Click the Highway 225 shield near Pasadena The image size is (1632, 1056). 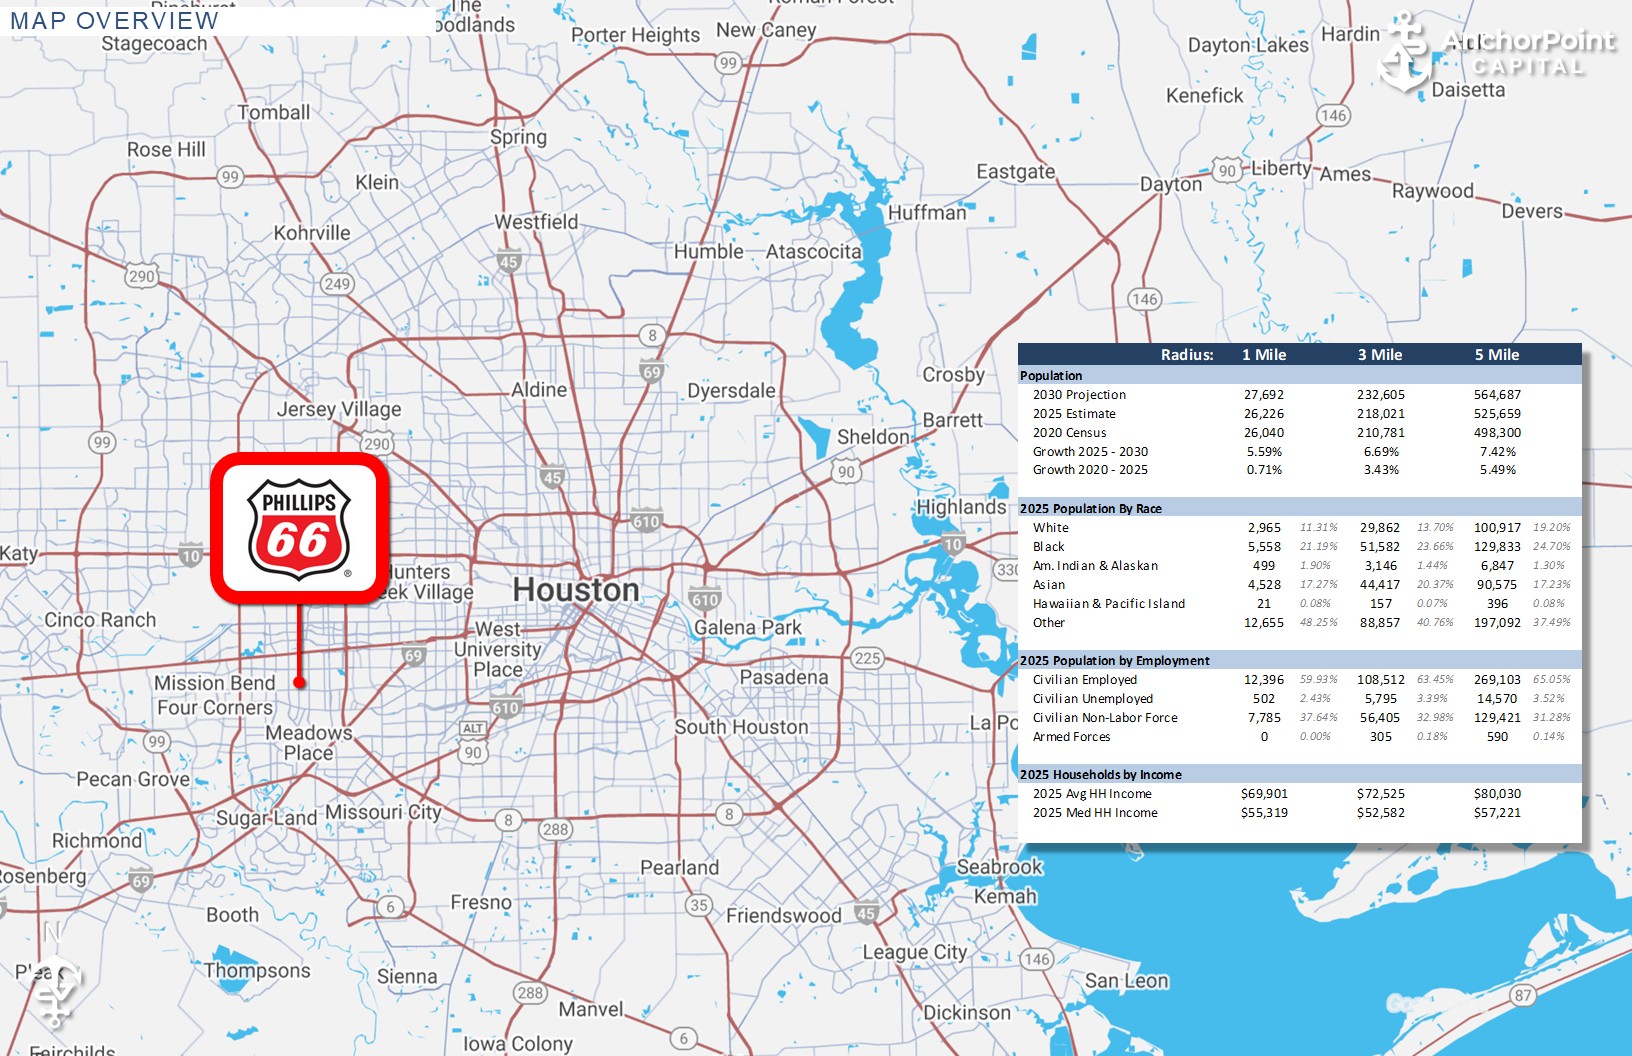[x=867, y=657]
